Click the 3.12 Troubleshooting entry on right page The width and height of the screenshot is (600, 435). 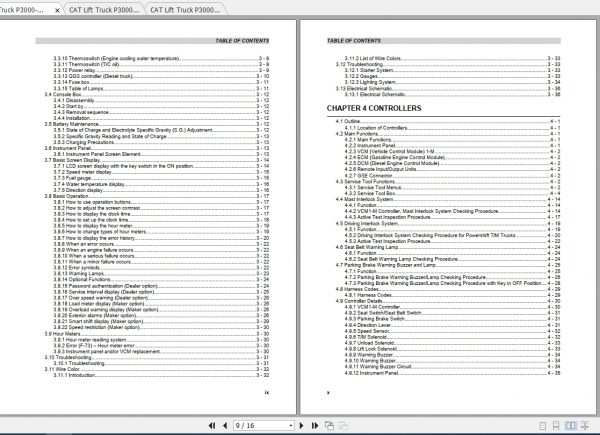tap(448, 64)
